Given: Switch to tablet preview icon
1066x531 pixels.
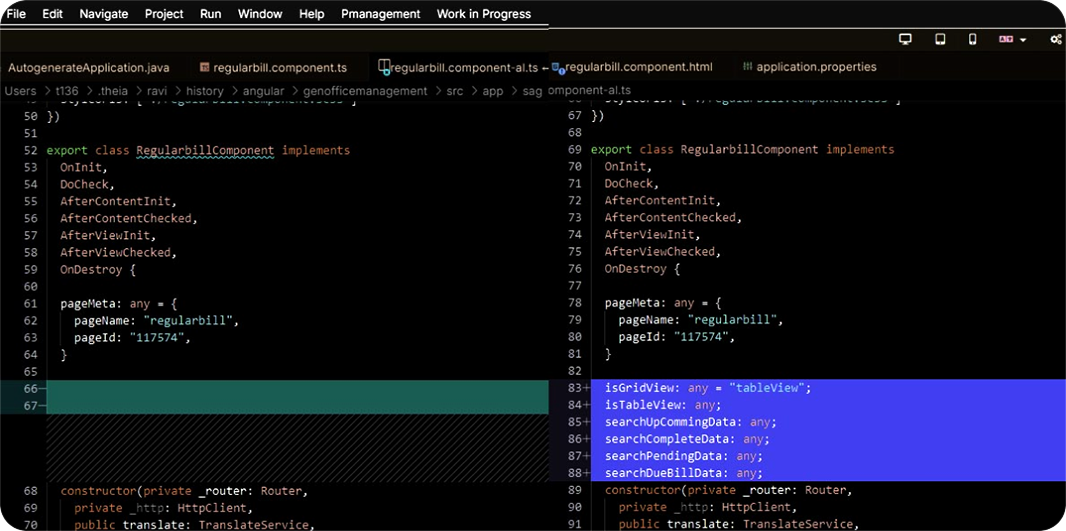Looking at the screenshot, I should [x=940, y=39].
